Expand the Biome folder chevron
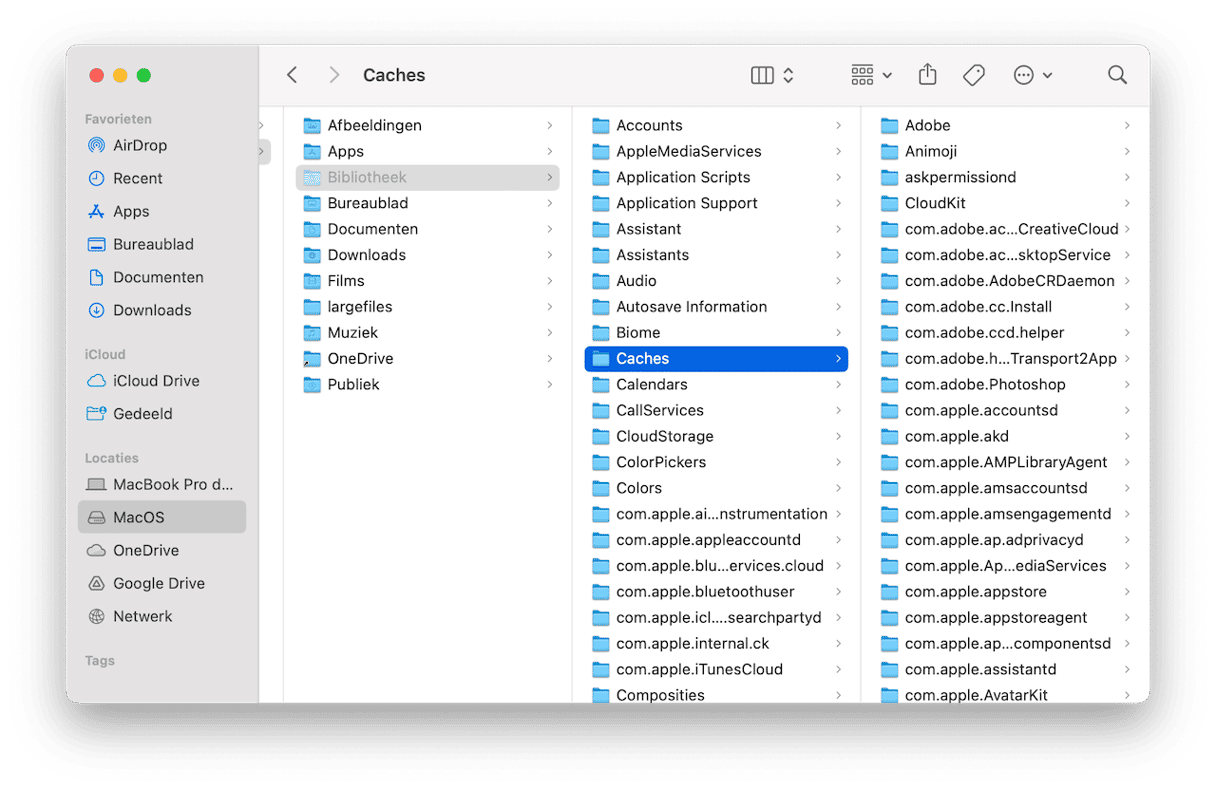Image resolution: width=1216 pixels, height=790 pixels. point(838,333)
